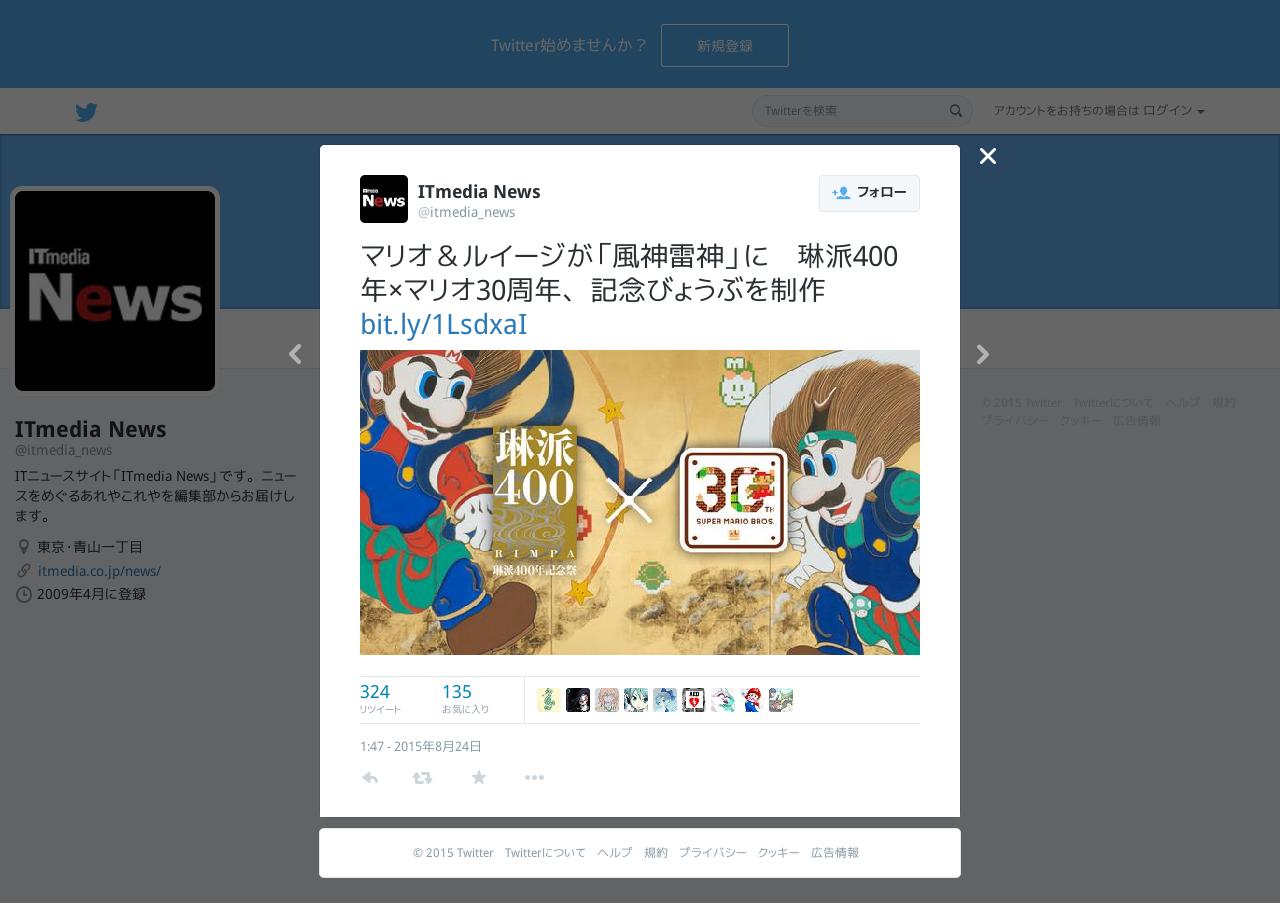Image resolution: width=1280 pixels, height=903 pixels.
Task: Click the ITmedia News name in tweet
Action: tap(479, 191)
